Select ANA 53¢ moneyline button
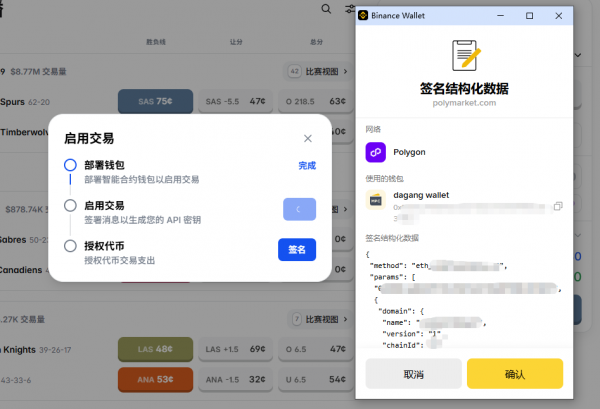Viewport: 600px width, 409px height. [x=155, y=380]
